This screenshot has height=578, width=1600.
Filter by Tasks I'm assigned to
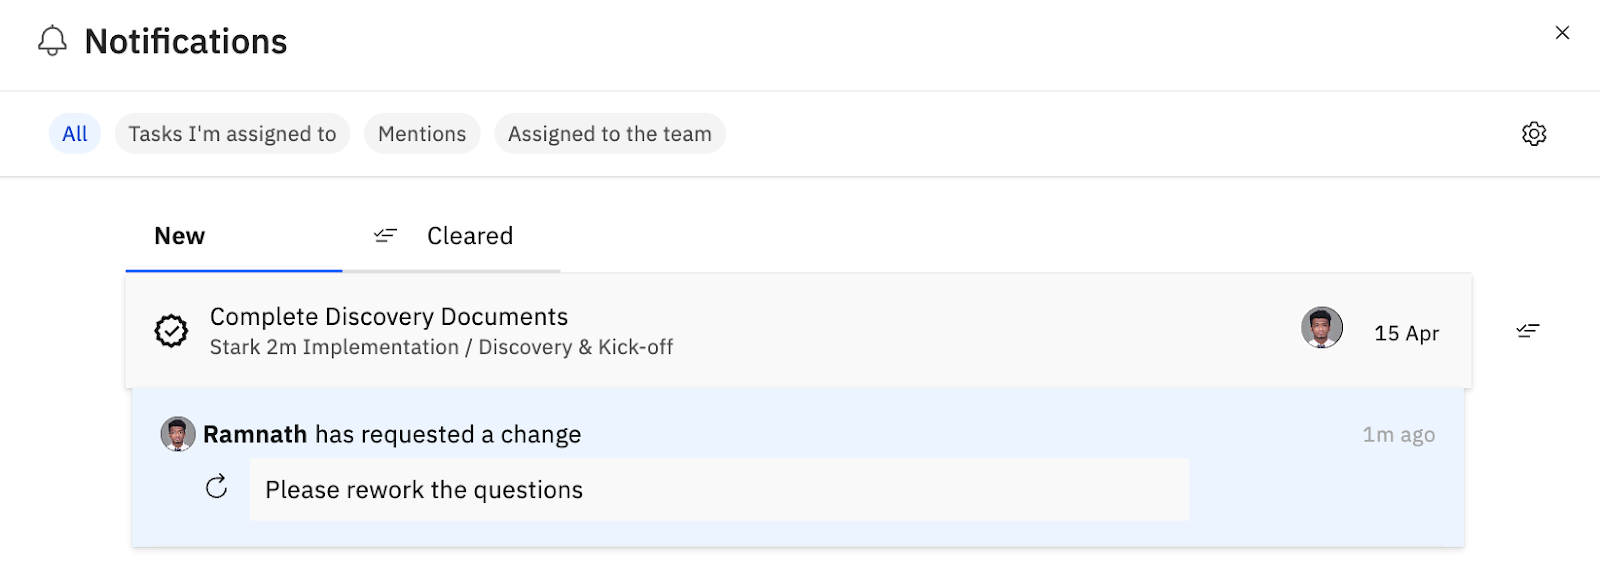point(232,134)
